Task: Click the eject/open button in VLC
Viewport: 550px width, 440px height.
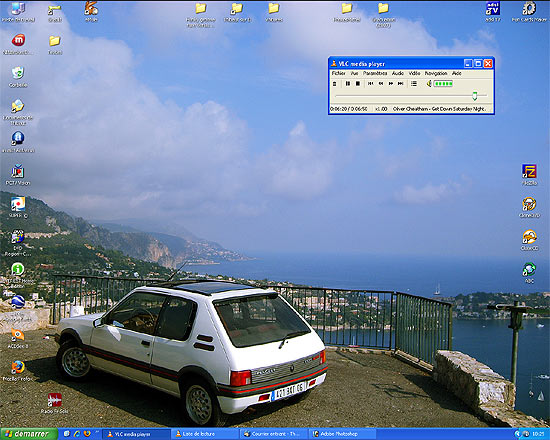Action: (334, 84)
